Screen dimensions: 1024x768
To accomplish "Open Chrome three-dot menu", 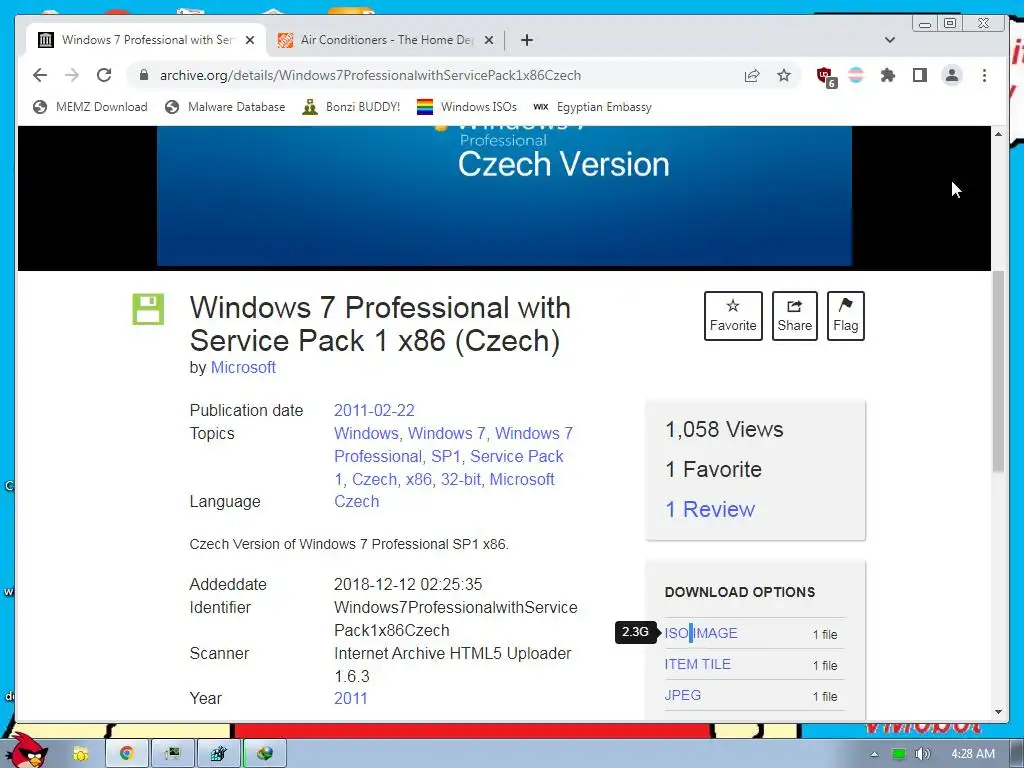I will point(984,75).
